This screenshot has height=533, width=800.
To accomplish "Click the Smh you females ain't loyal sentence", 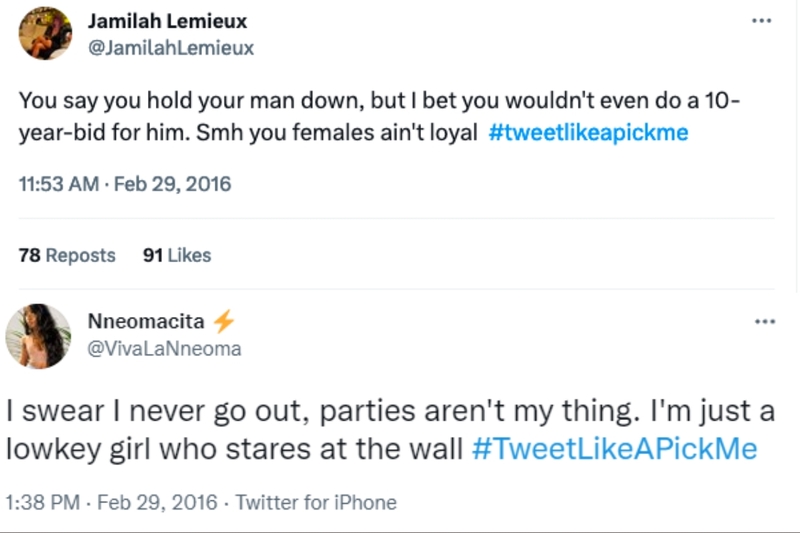I will click(337, 133).
